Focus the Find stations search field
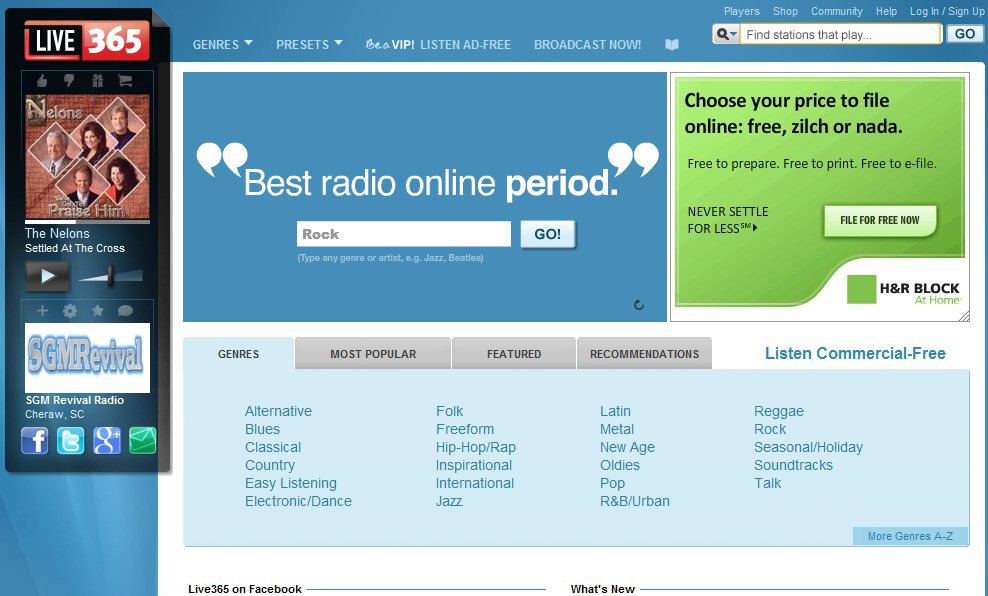This screenshot has height=596, width=988. [x=841, y=34]
